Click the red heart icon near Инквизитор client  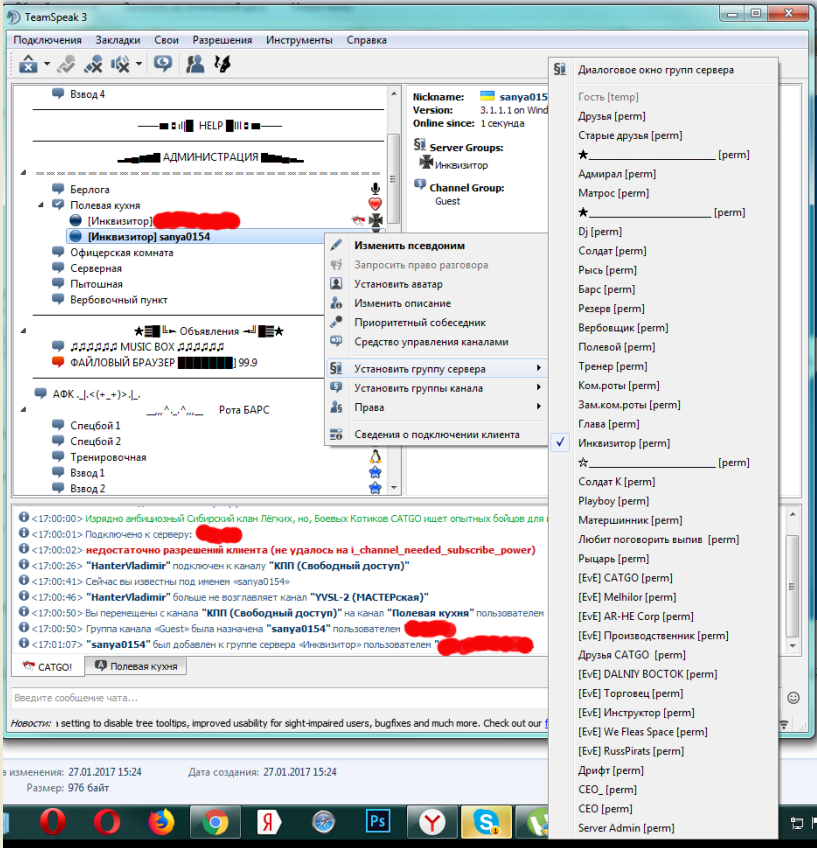coord(374,203)
